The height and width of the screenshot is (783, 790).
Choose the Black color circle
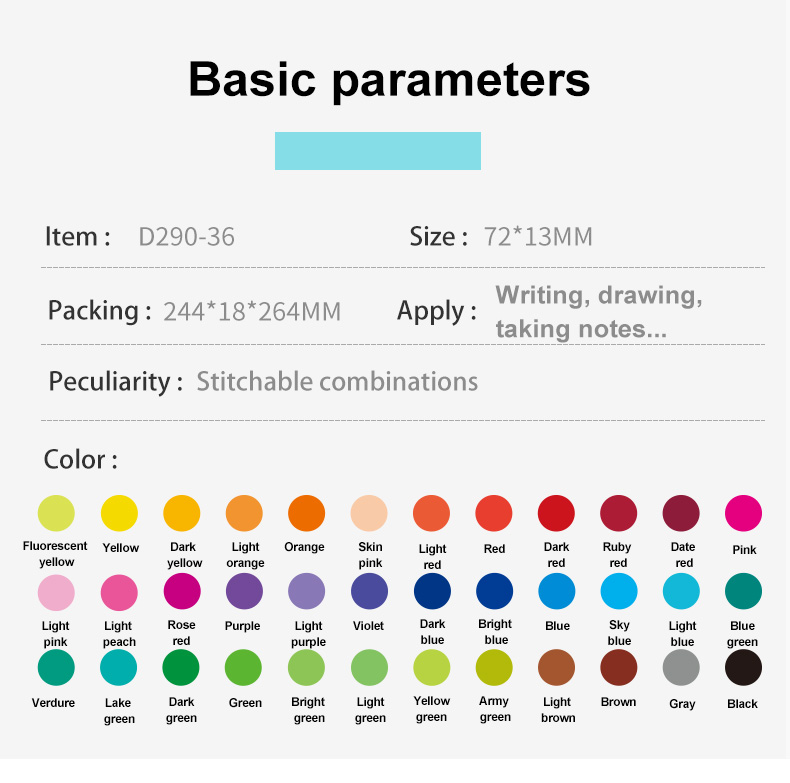[743, 668]
